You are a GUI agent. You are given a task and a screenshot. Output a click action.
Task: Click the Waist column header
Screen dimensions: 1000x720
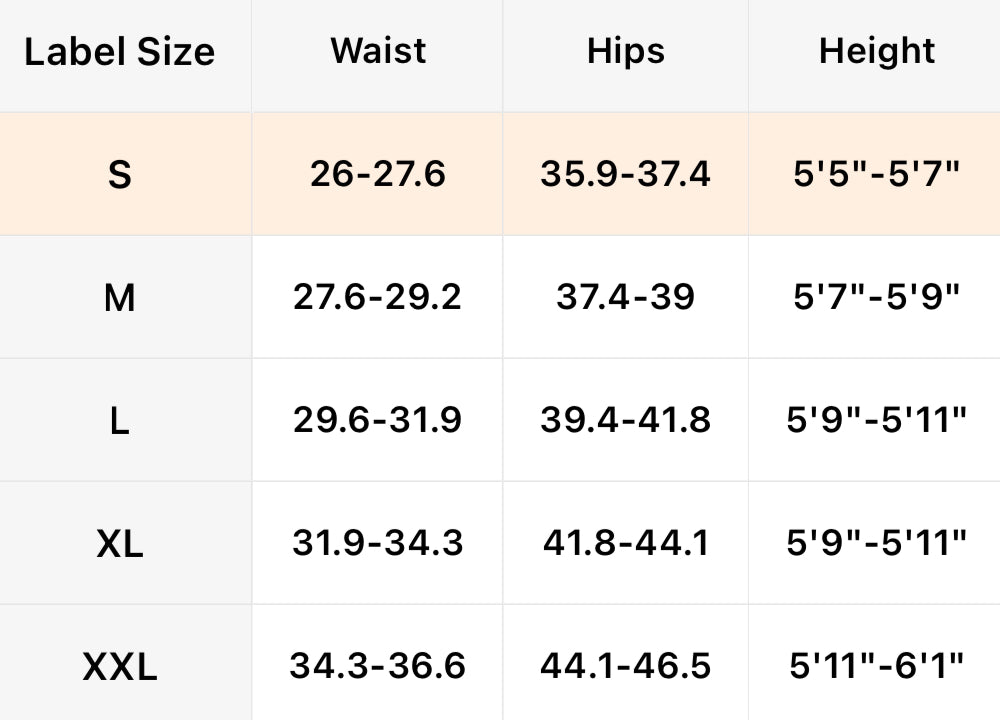(378, 51)
